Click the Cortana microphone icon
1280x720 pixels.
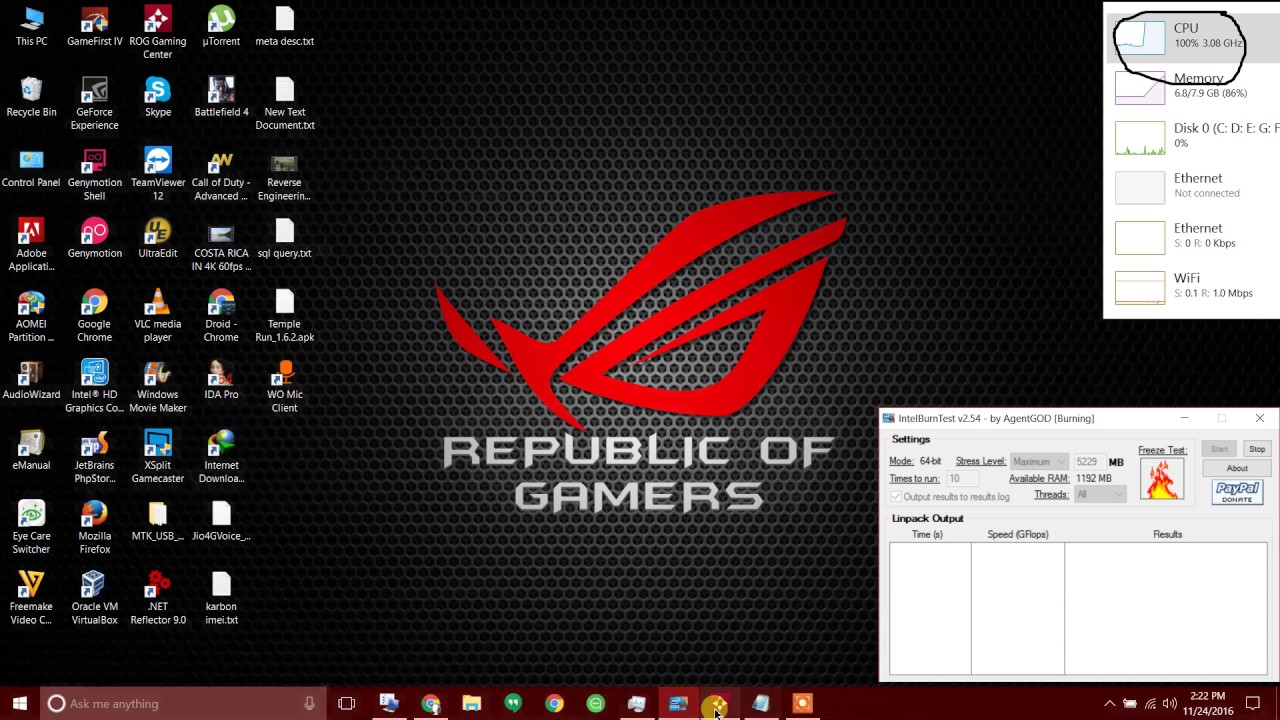(309, 703)
